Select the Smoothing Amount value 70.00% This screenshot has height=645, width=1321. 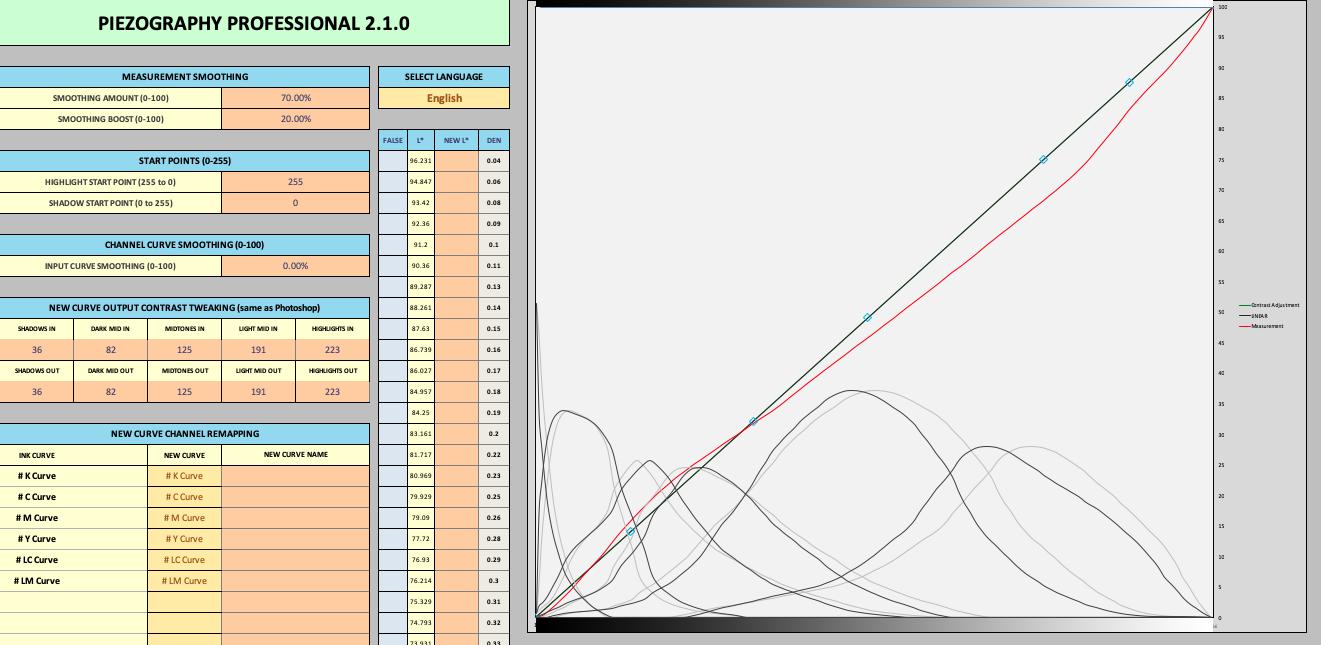click(x=295, y=98)
